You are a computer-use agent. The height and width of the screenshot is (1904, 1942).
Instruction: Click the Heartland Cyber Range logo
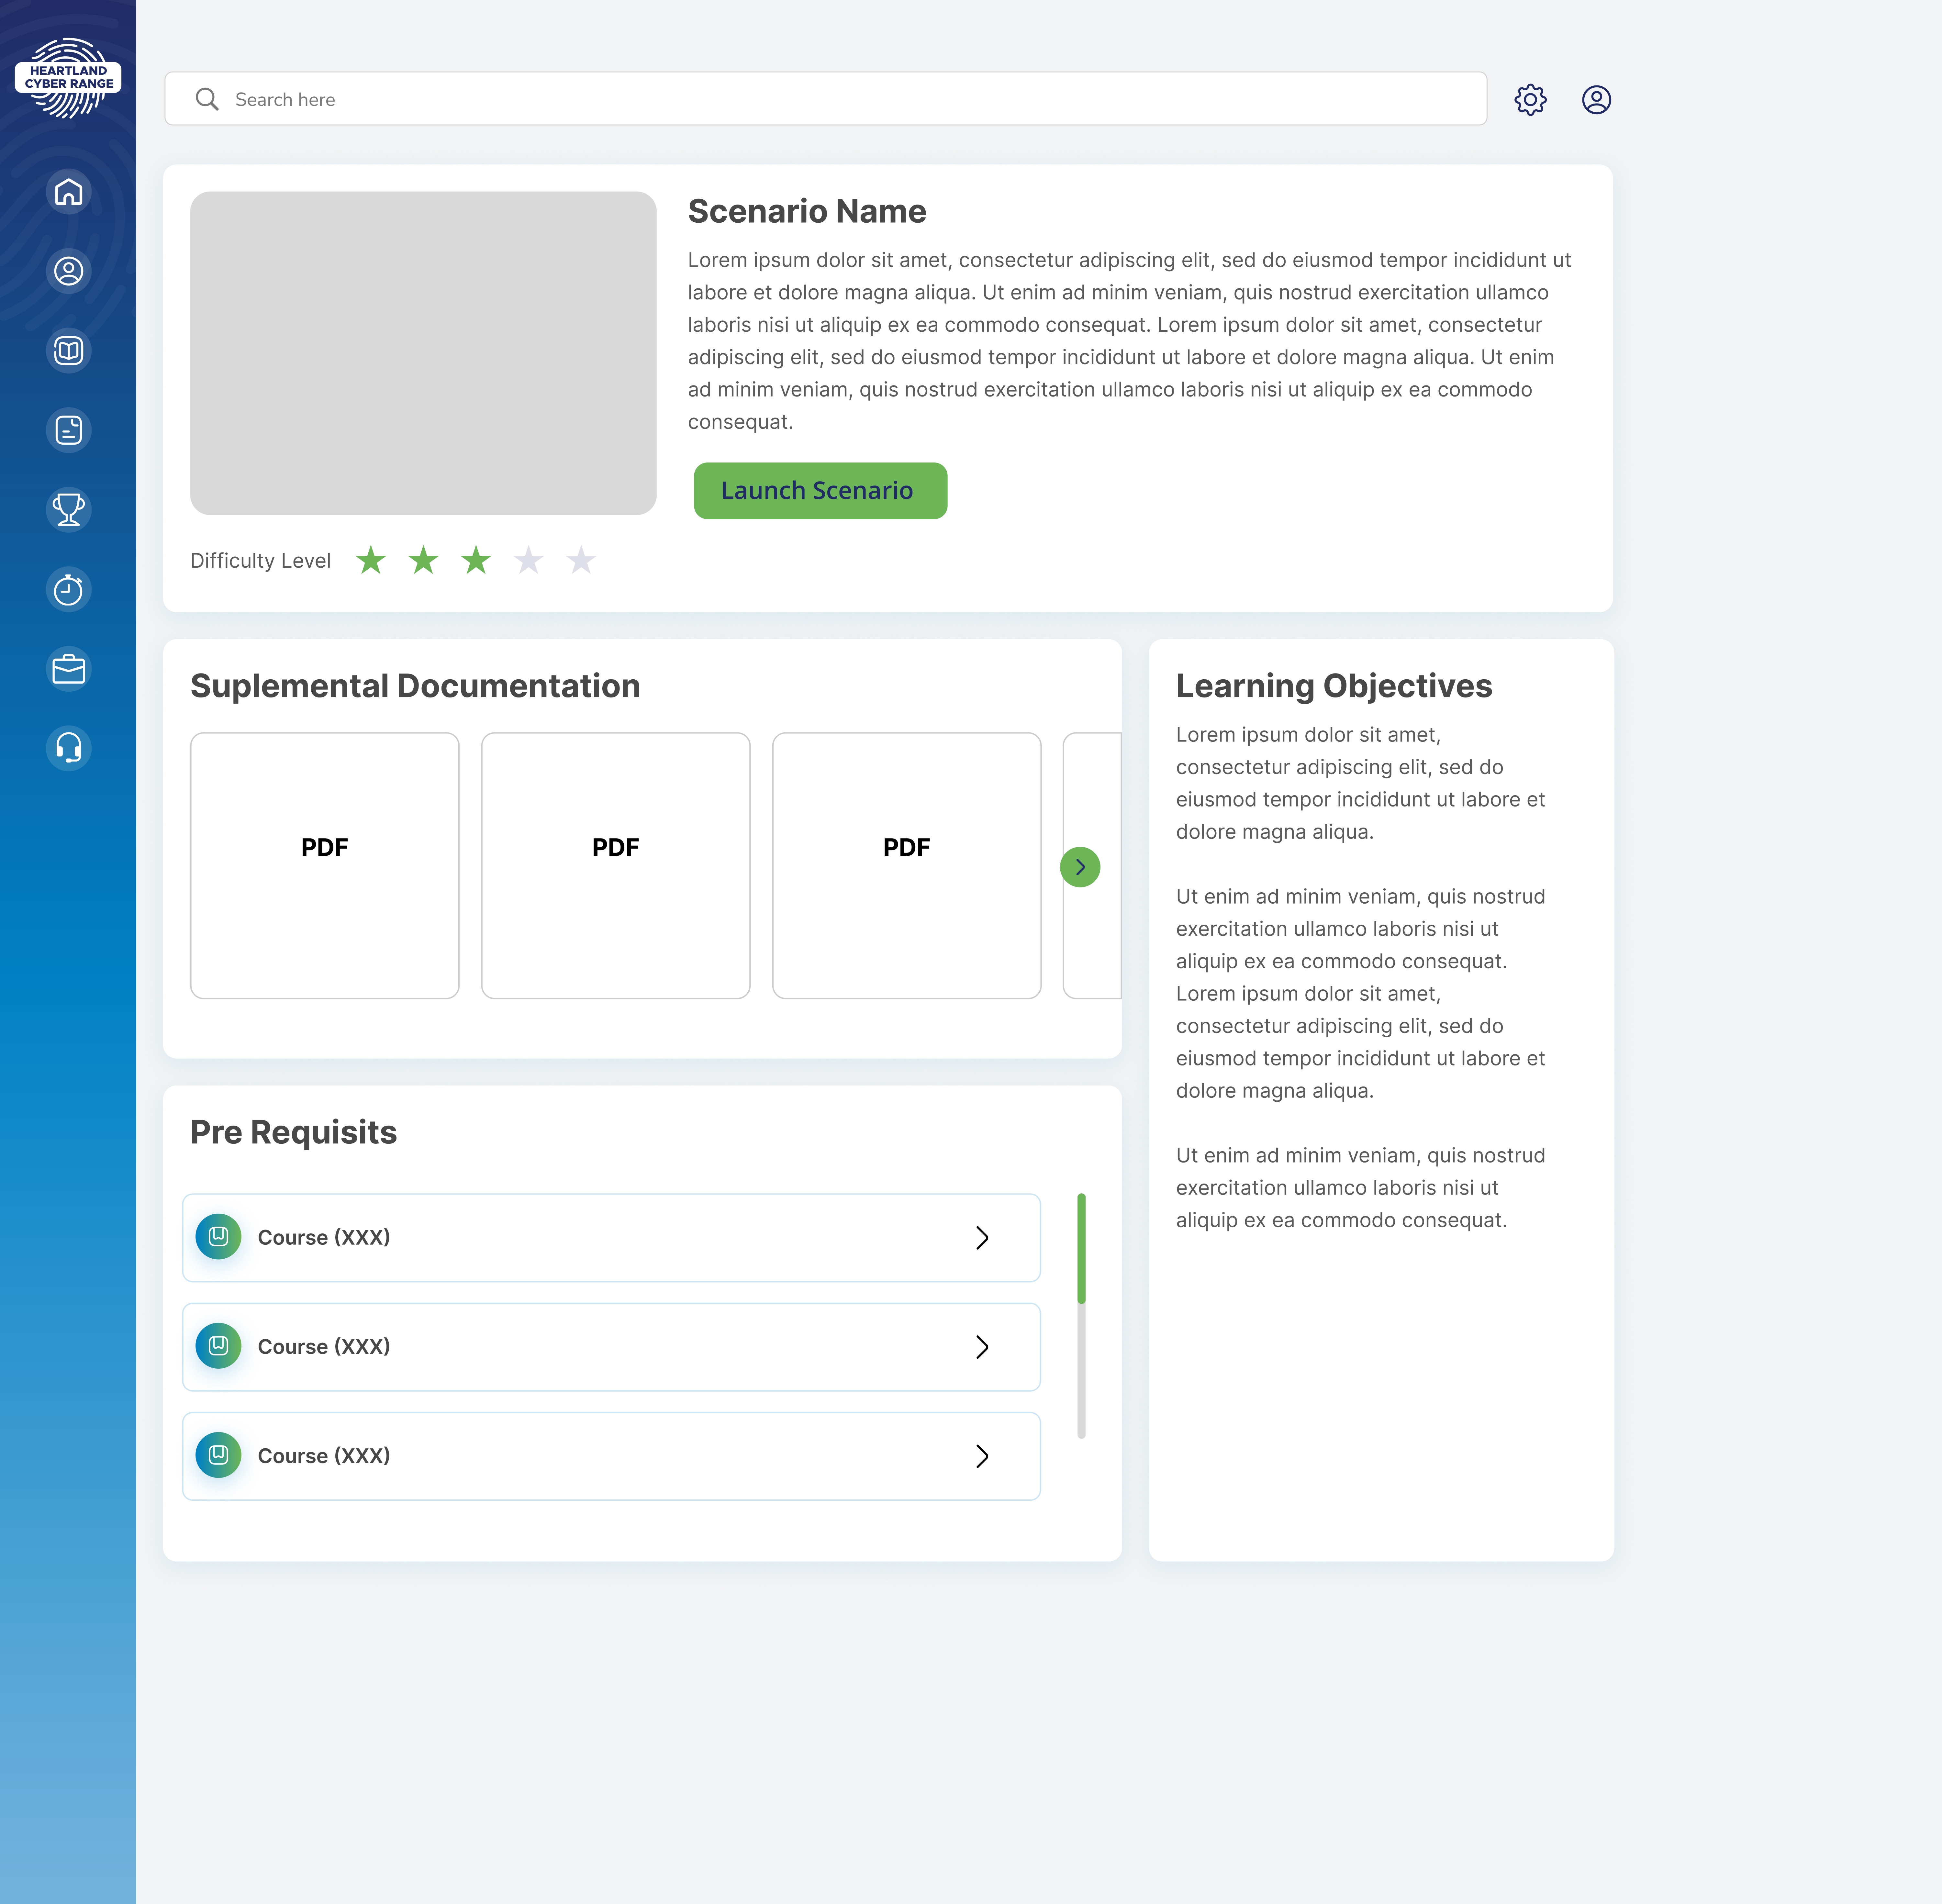coord(68,78)
